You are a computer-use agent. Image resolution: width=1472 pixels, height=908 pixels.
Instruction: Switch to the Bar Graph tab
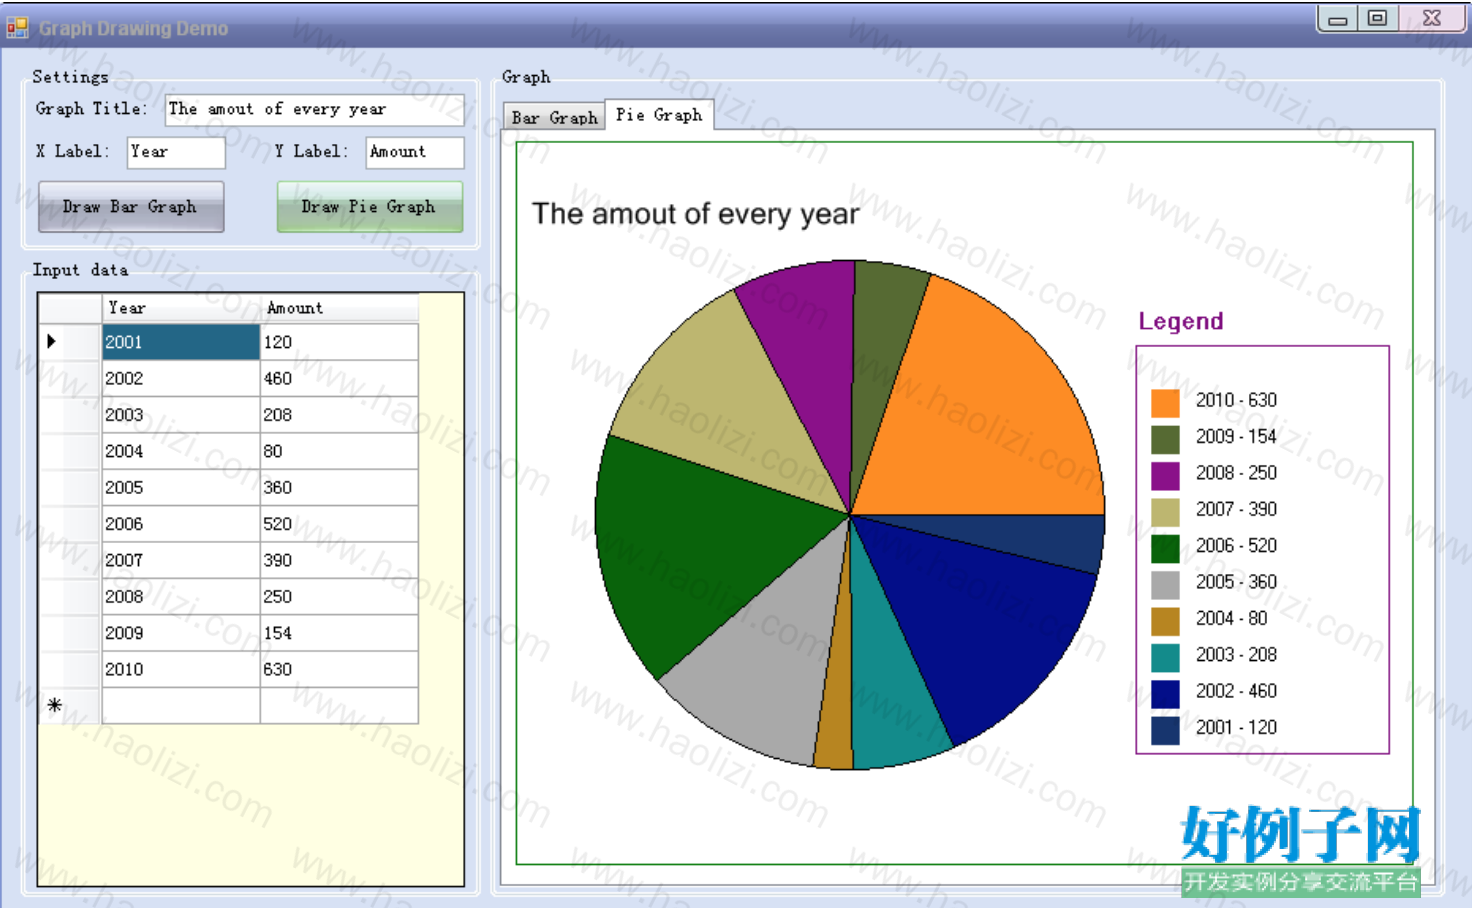(554, 117)
